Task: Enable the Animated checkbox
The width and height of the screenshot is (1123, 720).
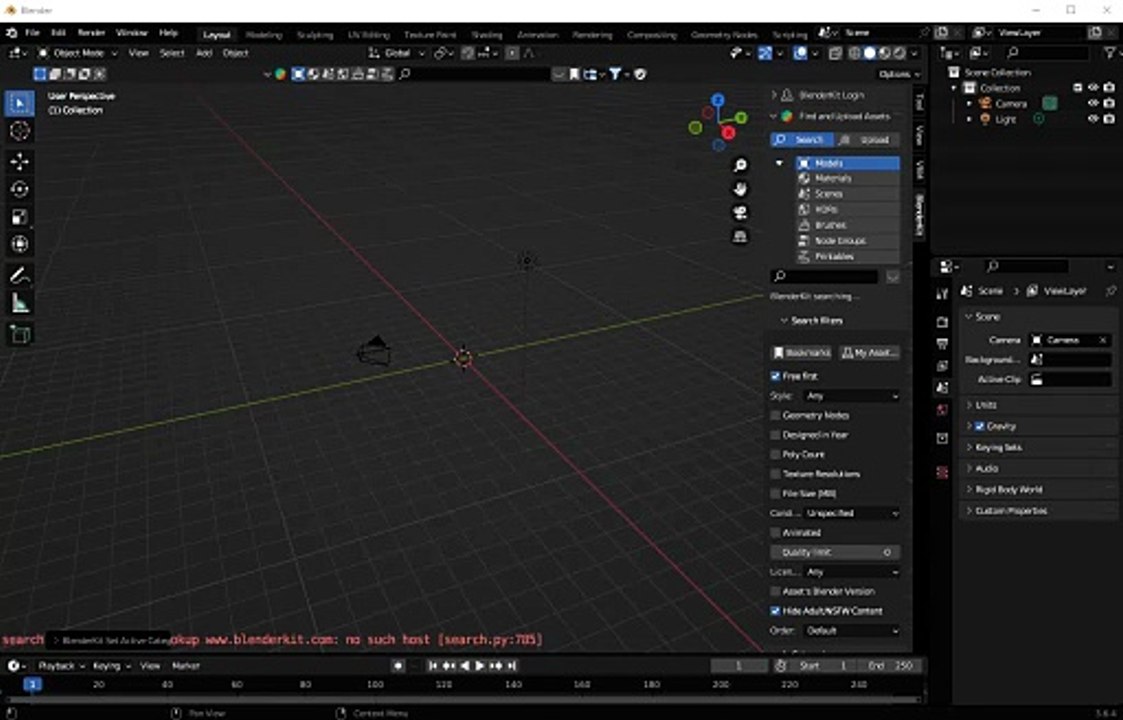Action: pyautogui.click(x=775, y=533)
